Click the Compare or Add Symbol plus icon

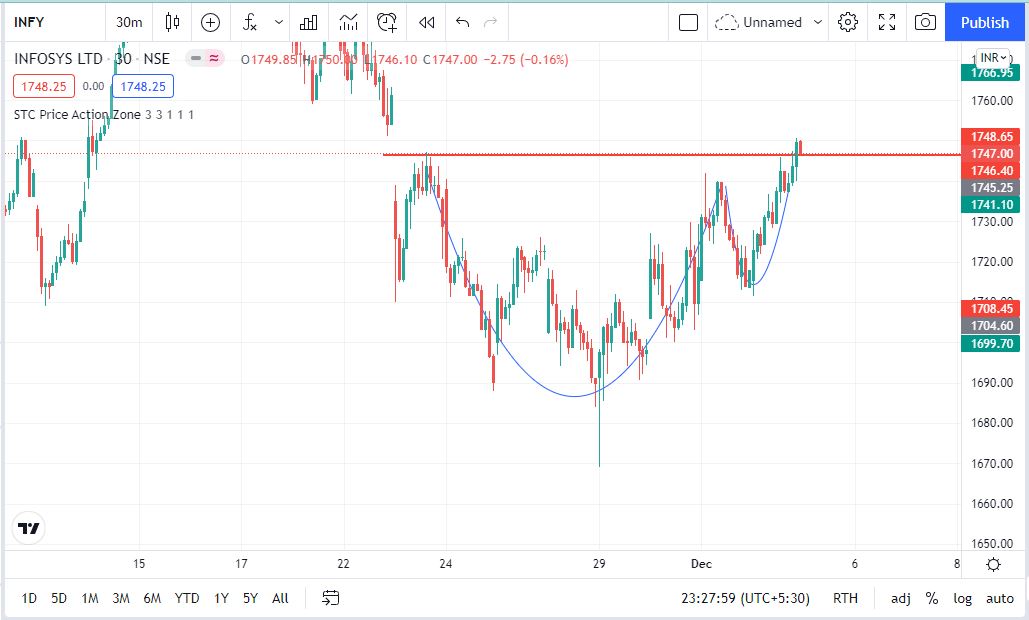pos(210,22)
